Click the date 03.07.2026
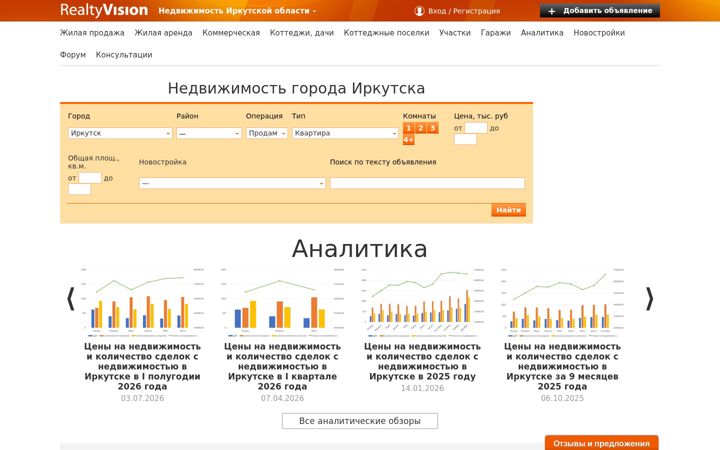 click(x=142, y=398)
